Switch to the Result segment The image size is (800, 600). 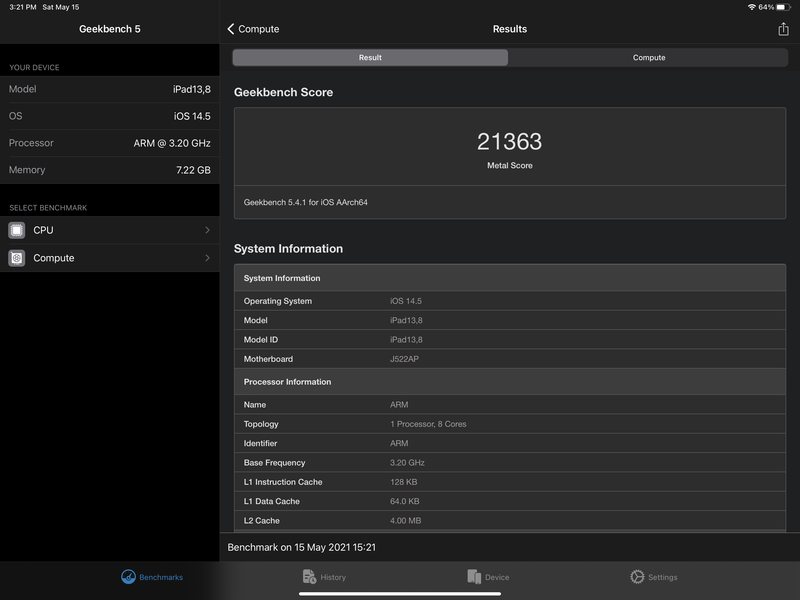tap(370, 58)
